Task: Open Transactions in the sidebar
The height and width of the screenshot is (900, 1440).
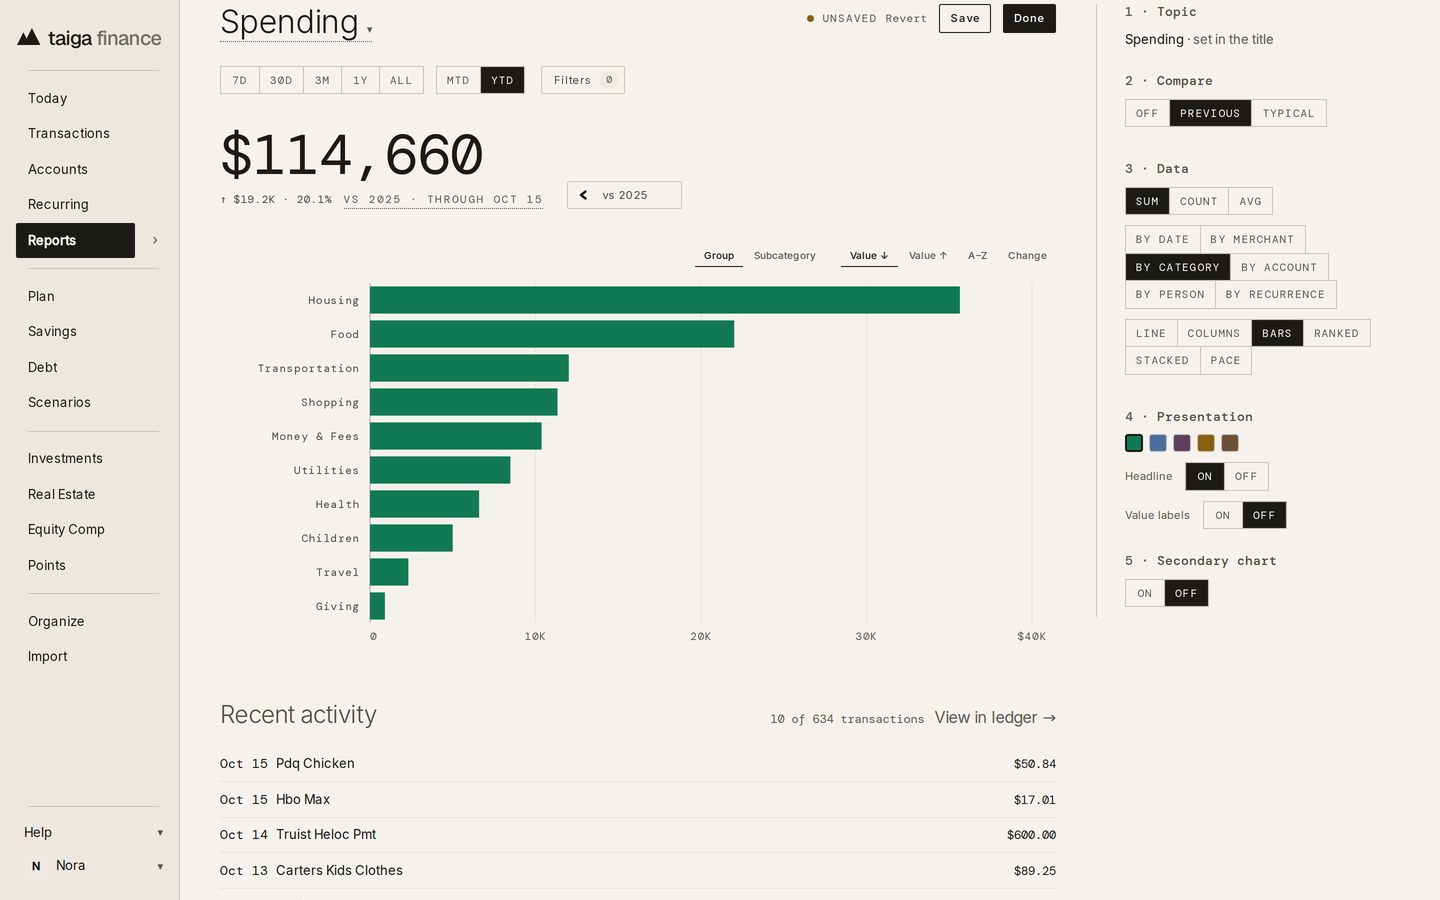Action: coord(69,133)
